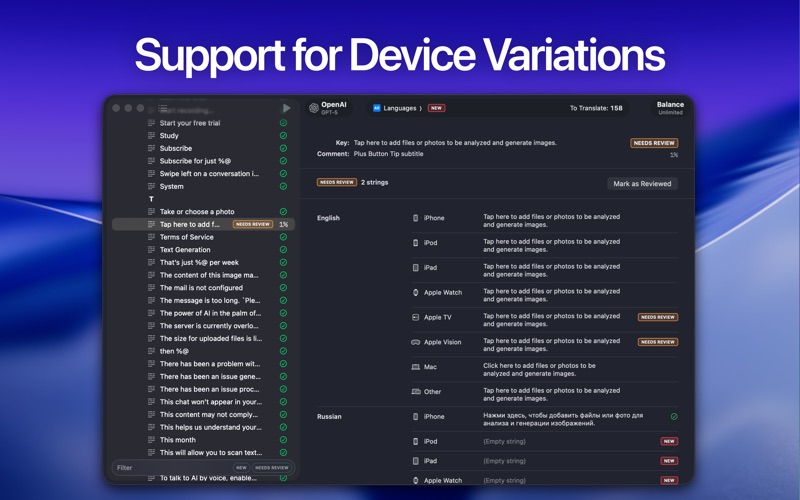The width and height of the screenshot is (800, 500).
Task: Click the NEW badge beside Languages
Action: 436,108
